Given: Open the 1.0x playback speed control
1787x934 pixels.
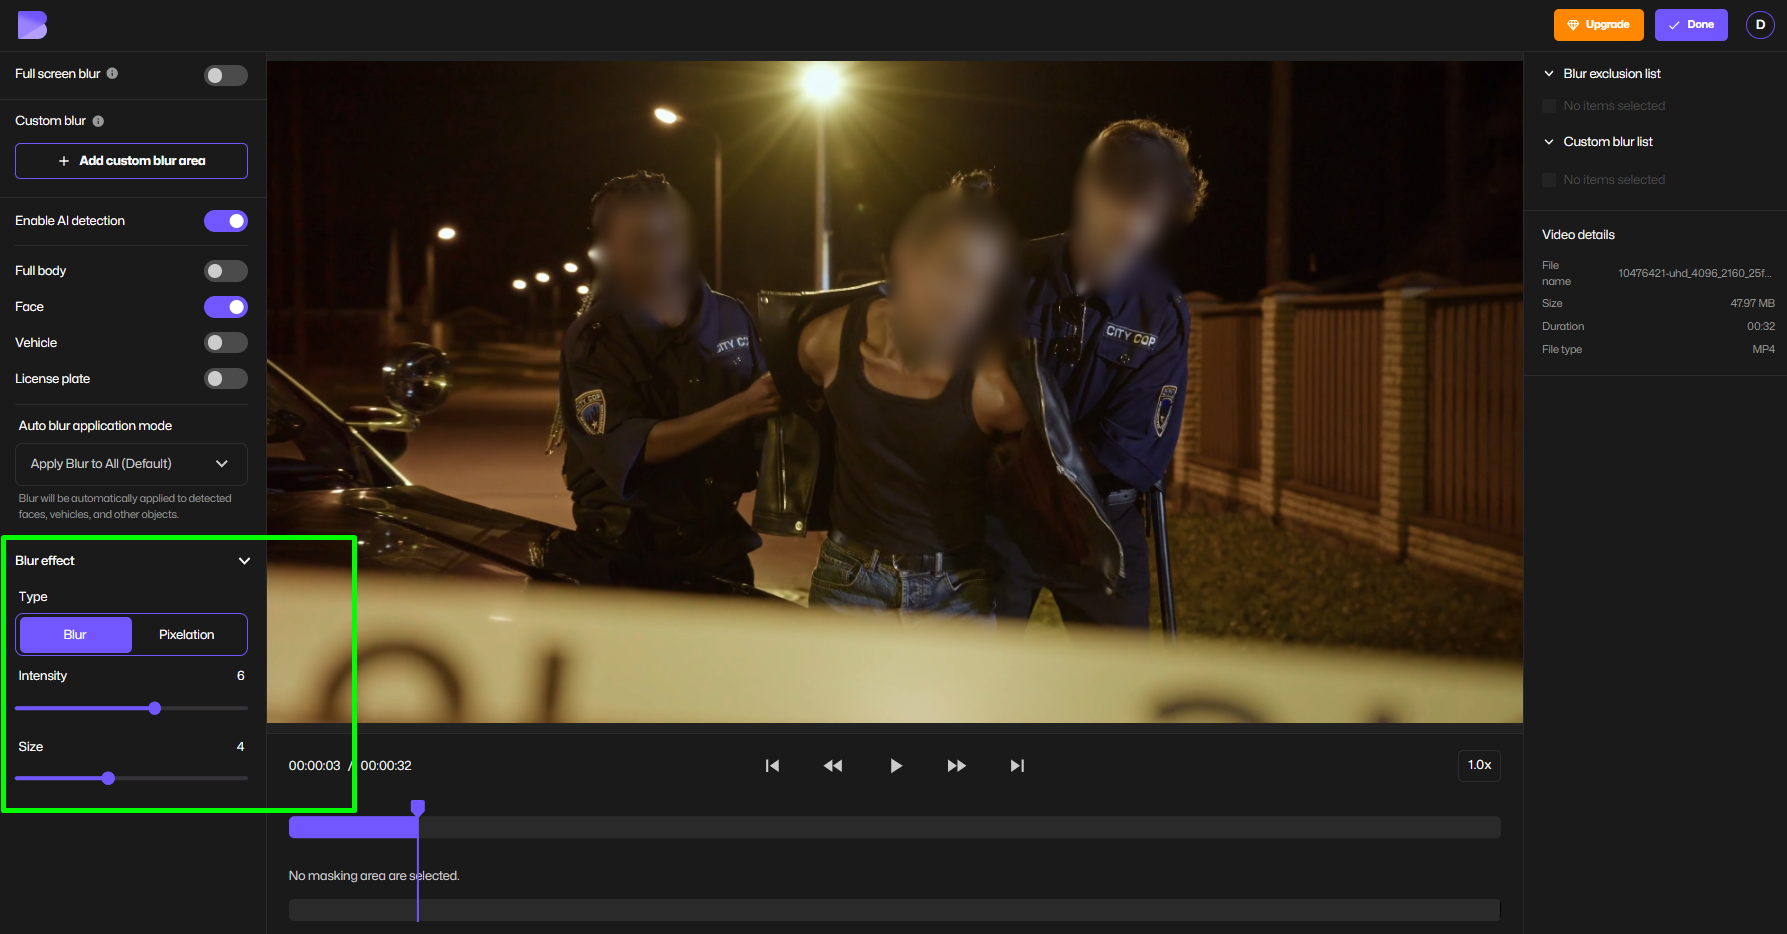Looking at the screenshot, I should (x=1479, y=765).
